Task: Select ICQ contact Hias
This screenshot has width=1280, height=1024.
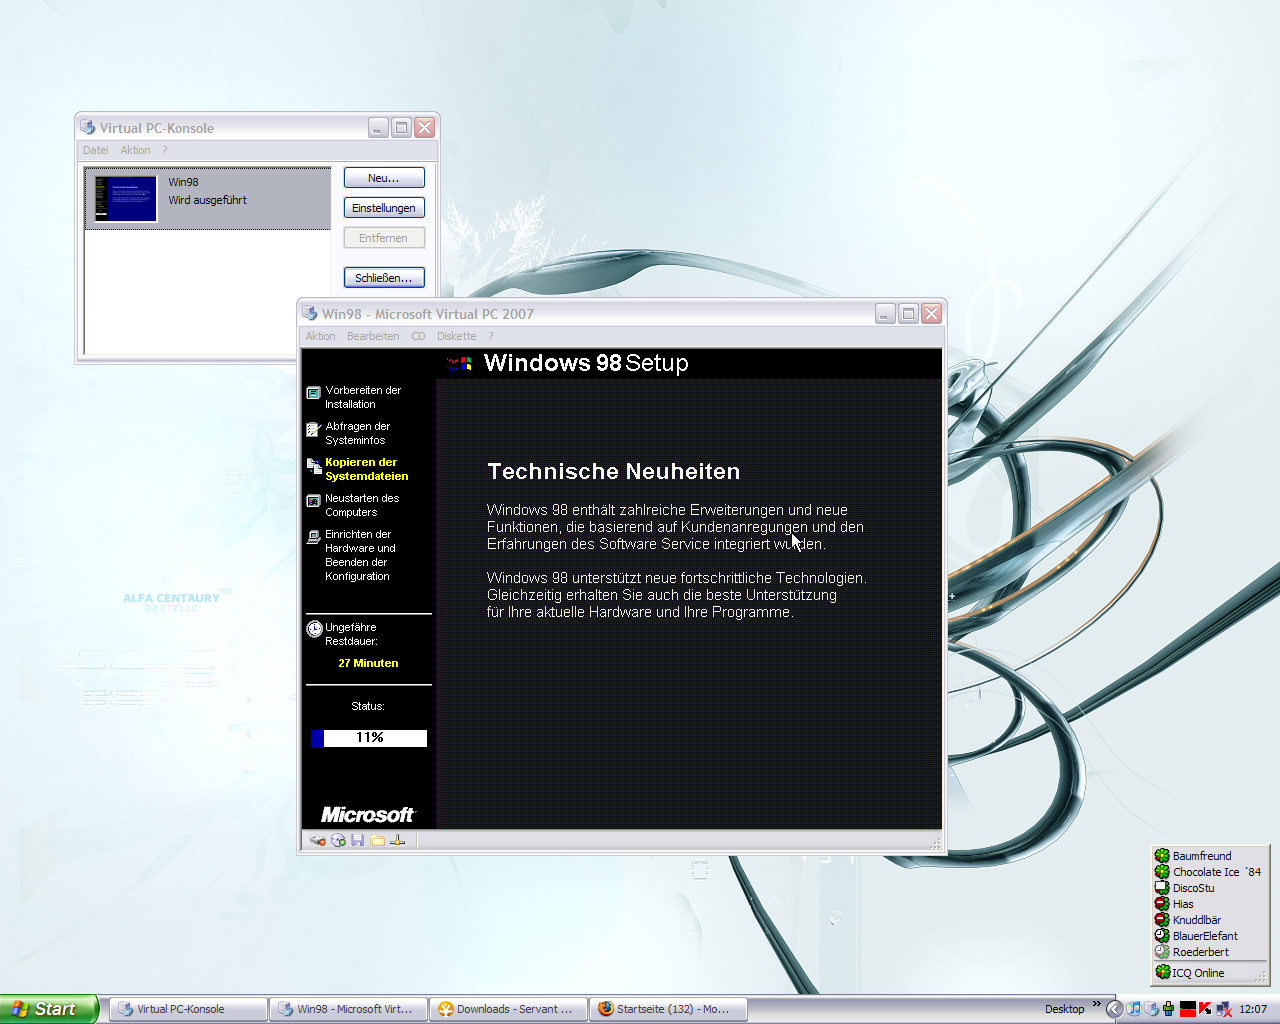Action: [x=1175, y=904]
